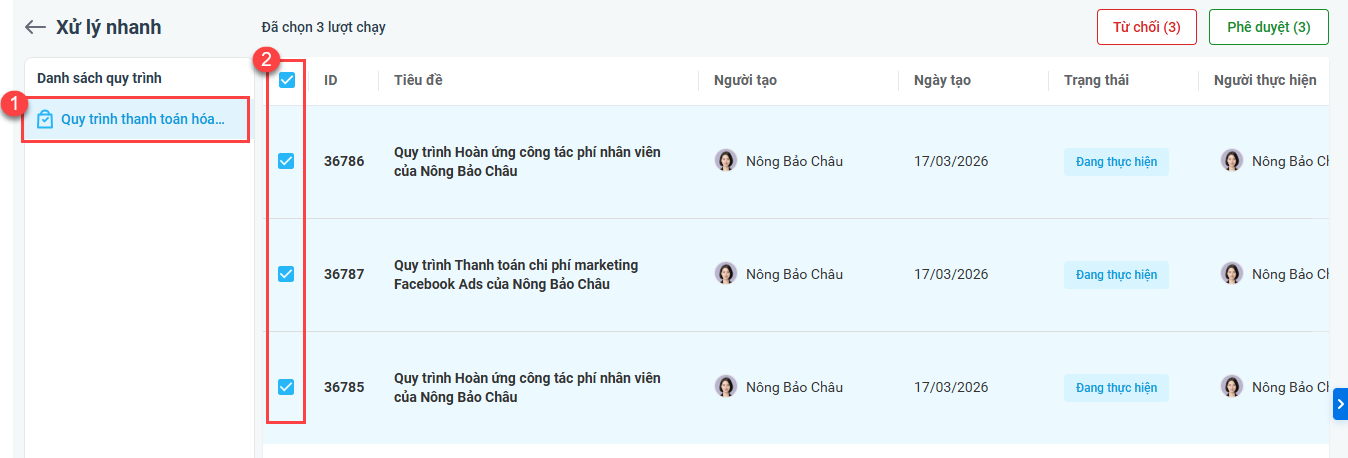Screen dimensions: 1348x458
Task: Click the assignee avatar in row 36786
Action: (x=1232, y=160)
